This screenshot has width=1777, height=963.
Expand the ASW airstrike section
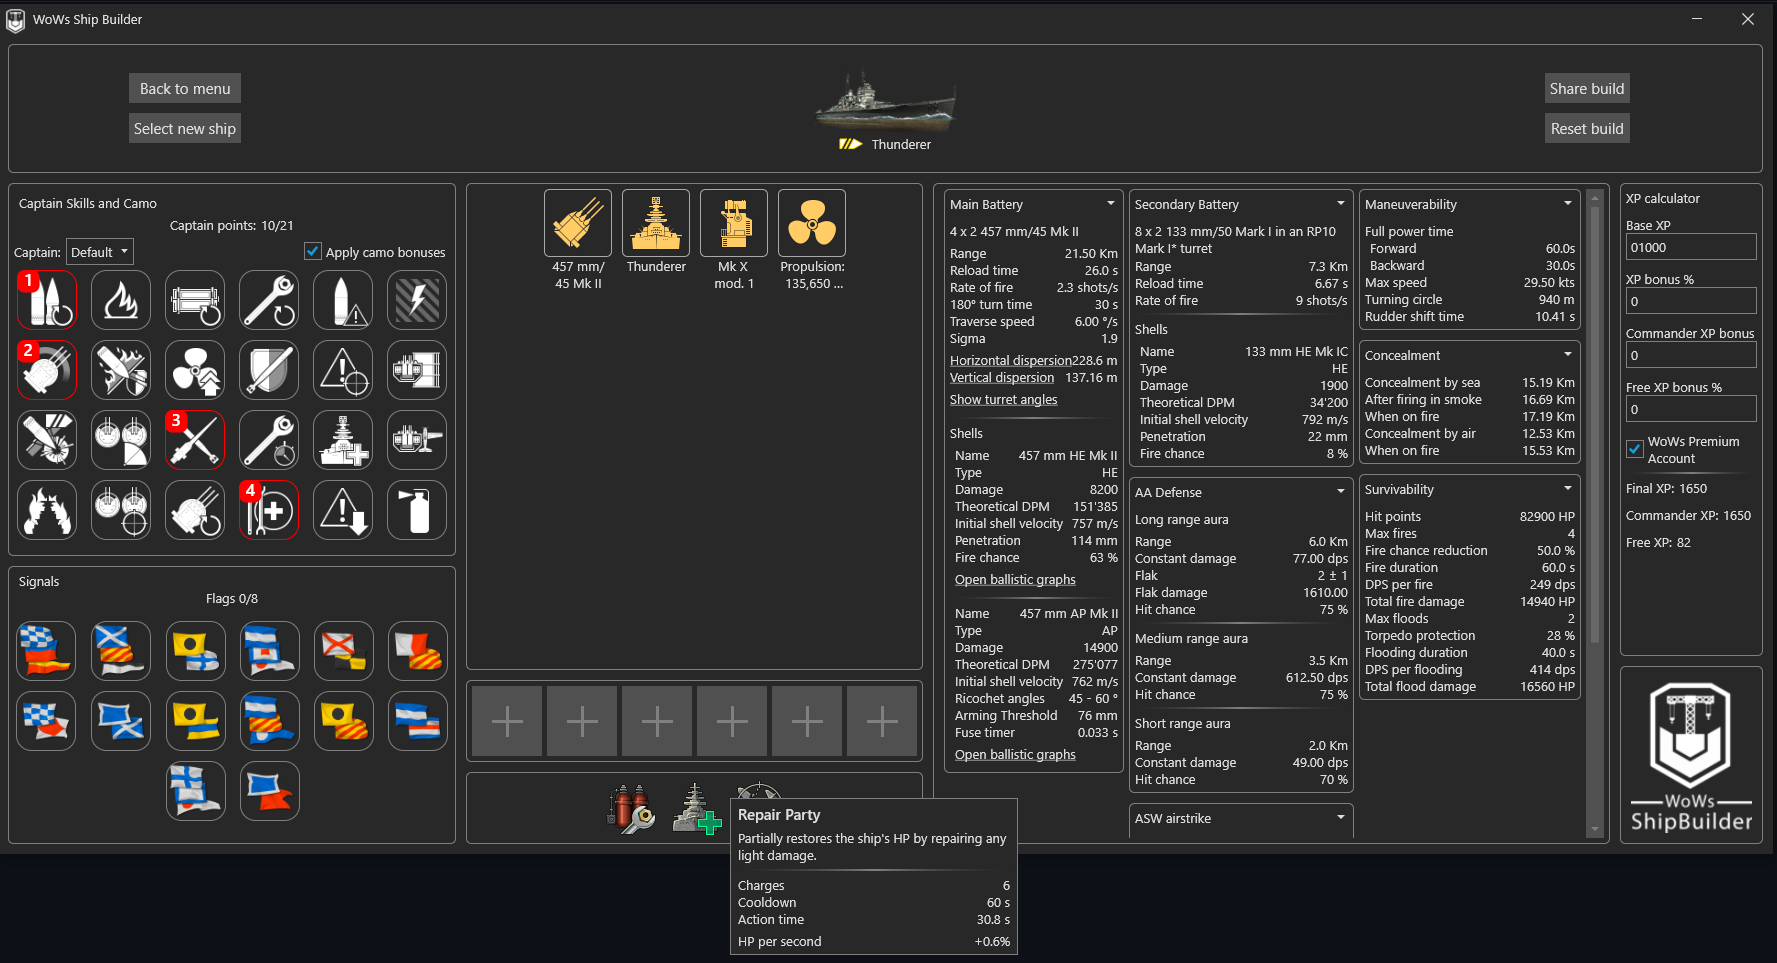1339,818
